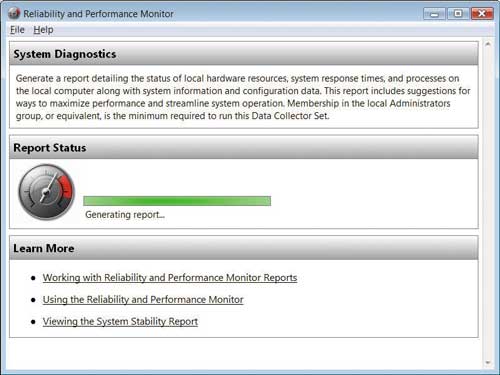Minimize the Reliability and Performance Monitor window
The height and width of the screenshot is (375, 500).
point(434,14)
